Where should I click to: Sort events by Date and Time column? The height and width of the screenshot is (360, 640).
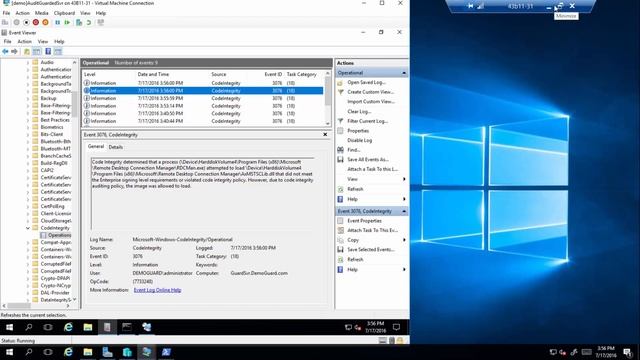153,74
